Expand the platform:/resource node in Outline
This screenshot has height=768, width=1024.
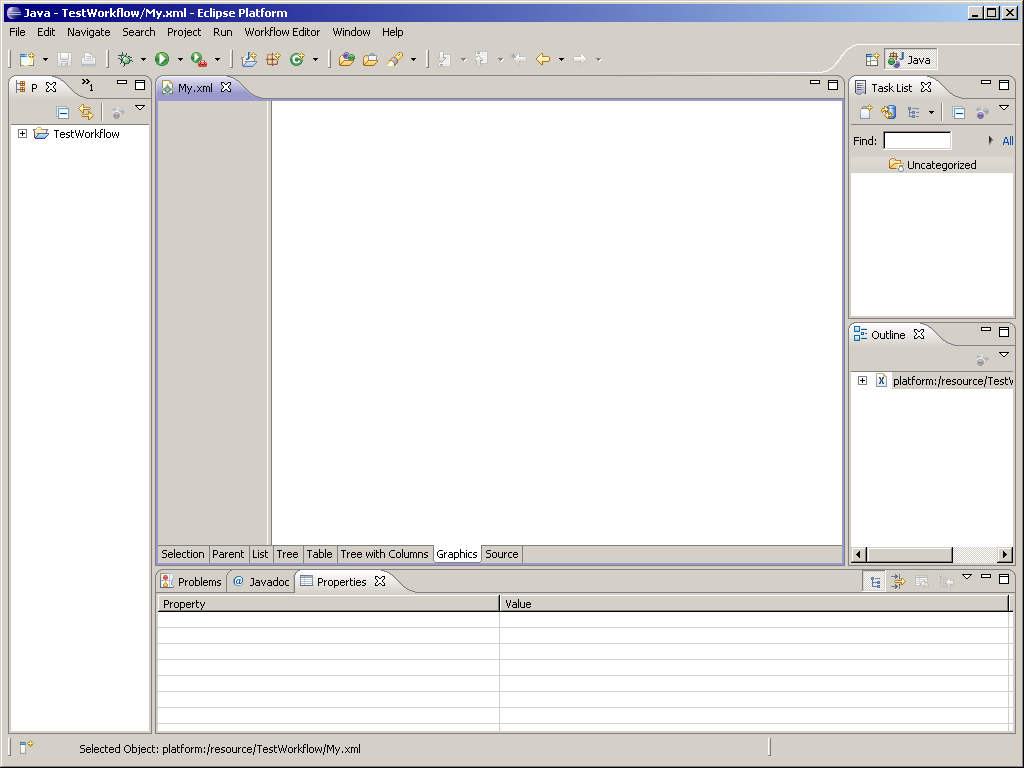click(x=862, y=381)
